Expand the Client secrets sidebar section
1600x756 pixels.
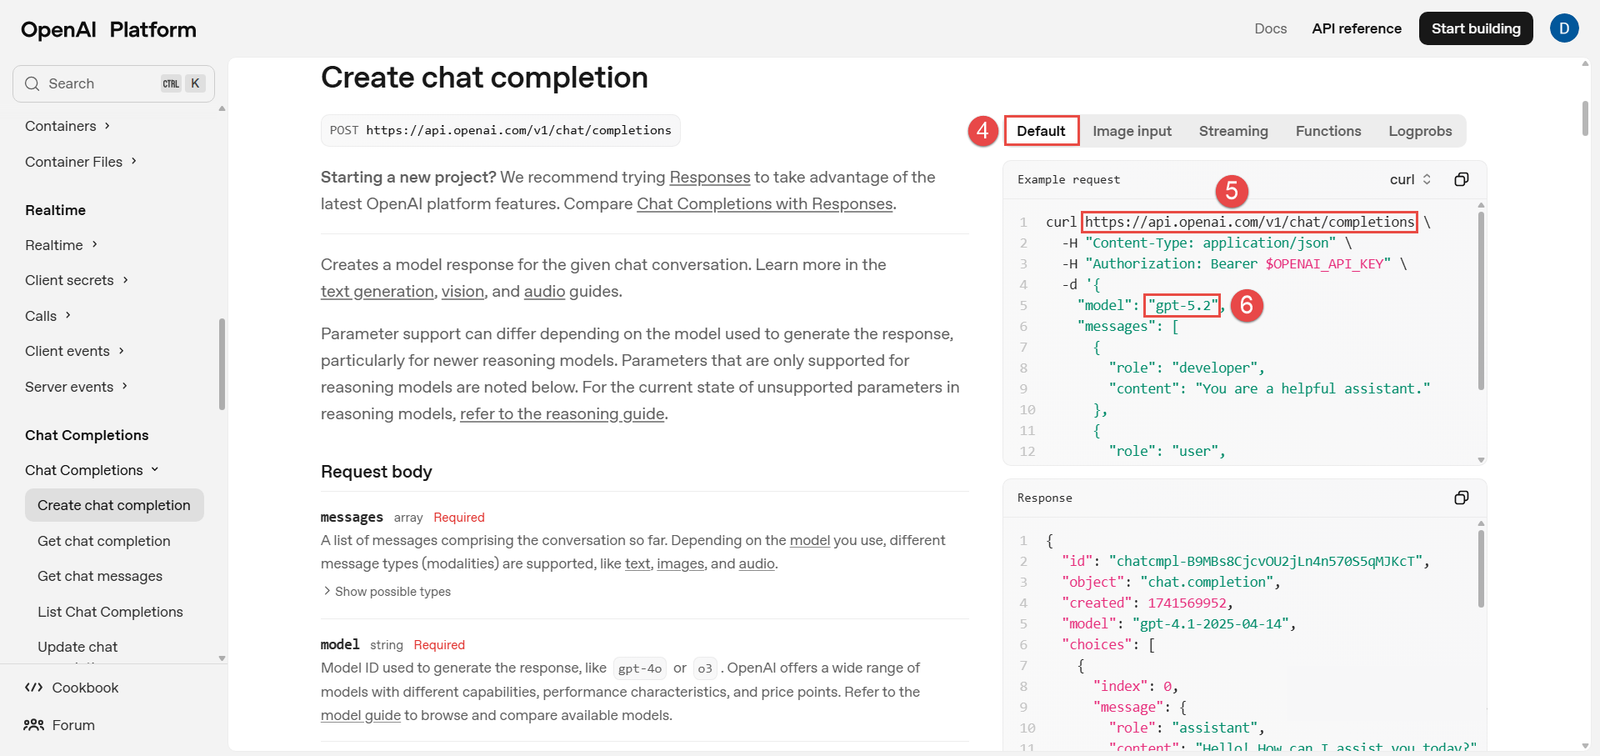(x=77, y=280)
